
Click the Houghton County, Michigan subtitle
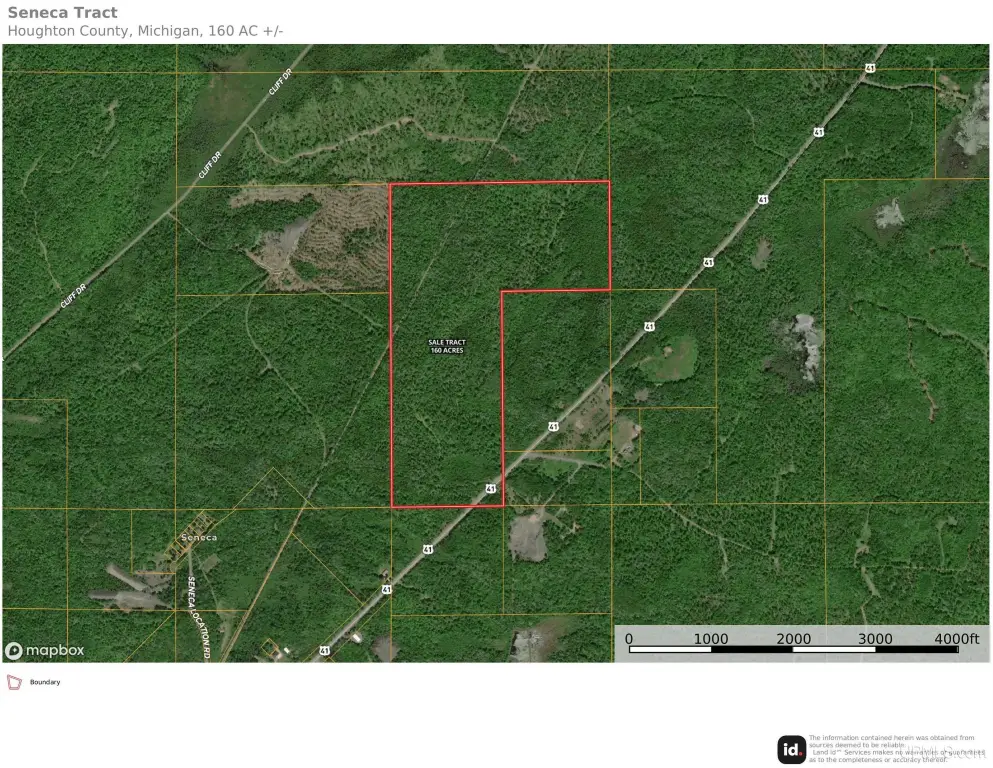[x=145, y=31]
